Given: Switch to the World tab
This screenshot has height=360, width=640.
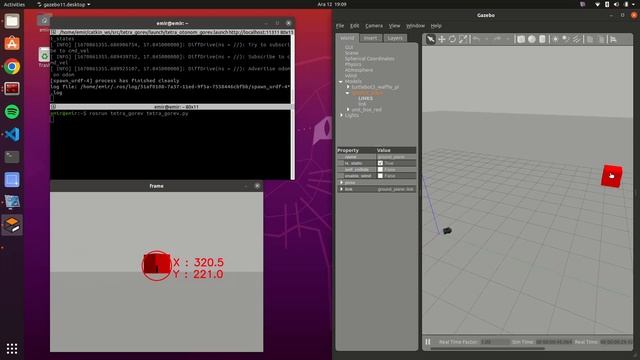Looking at the screenshot, I should point(347,38).
